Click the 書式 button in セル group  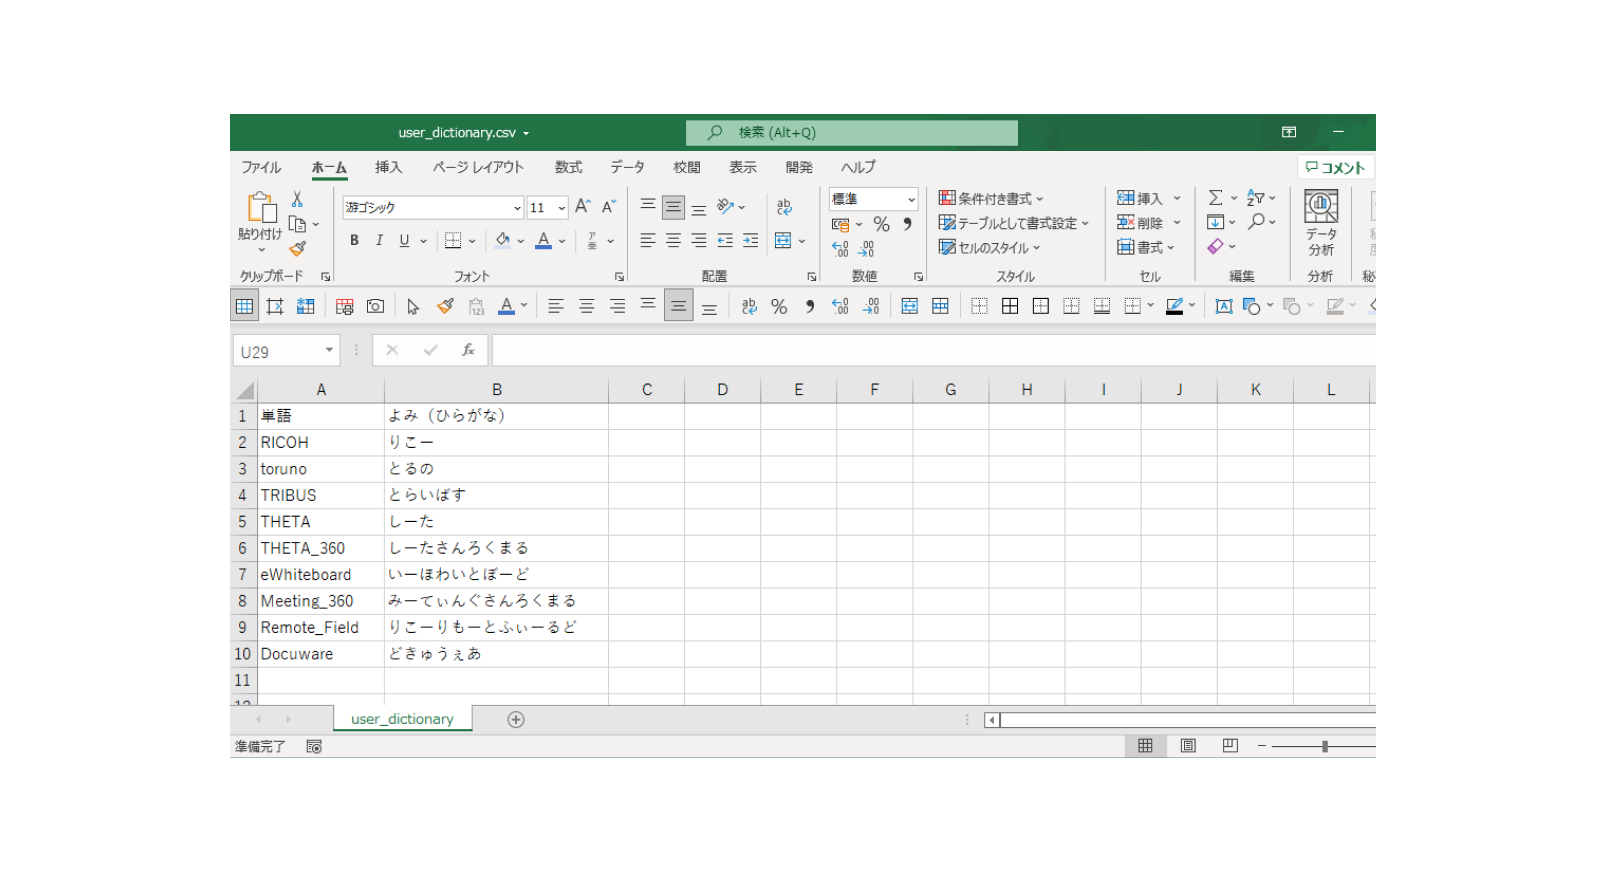point(1146,247)
